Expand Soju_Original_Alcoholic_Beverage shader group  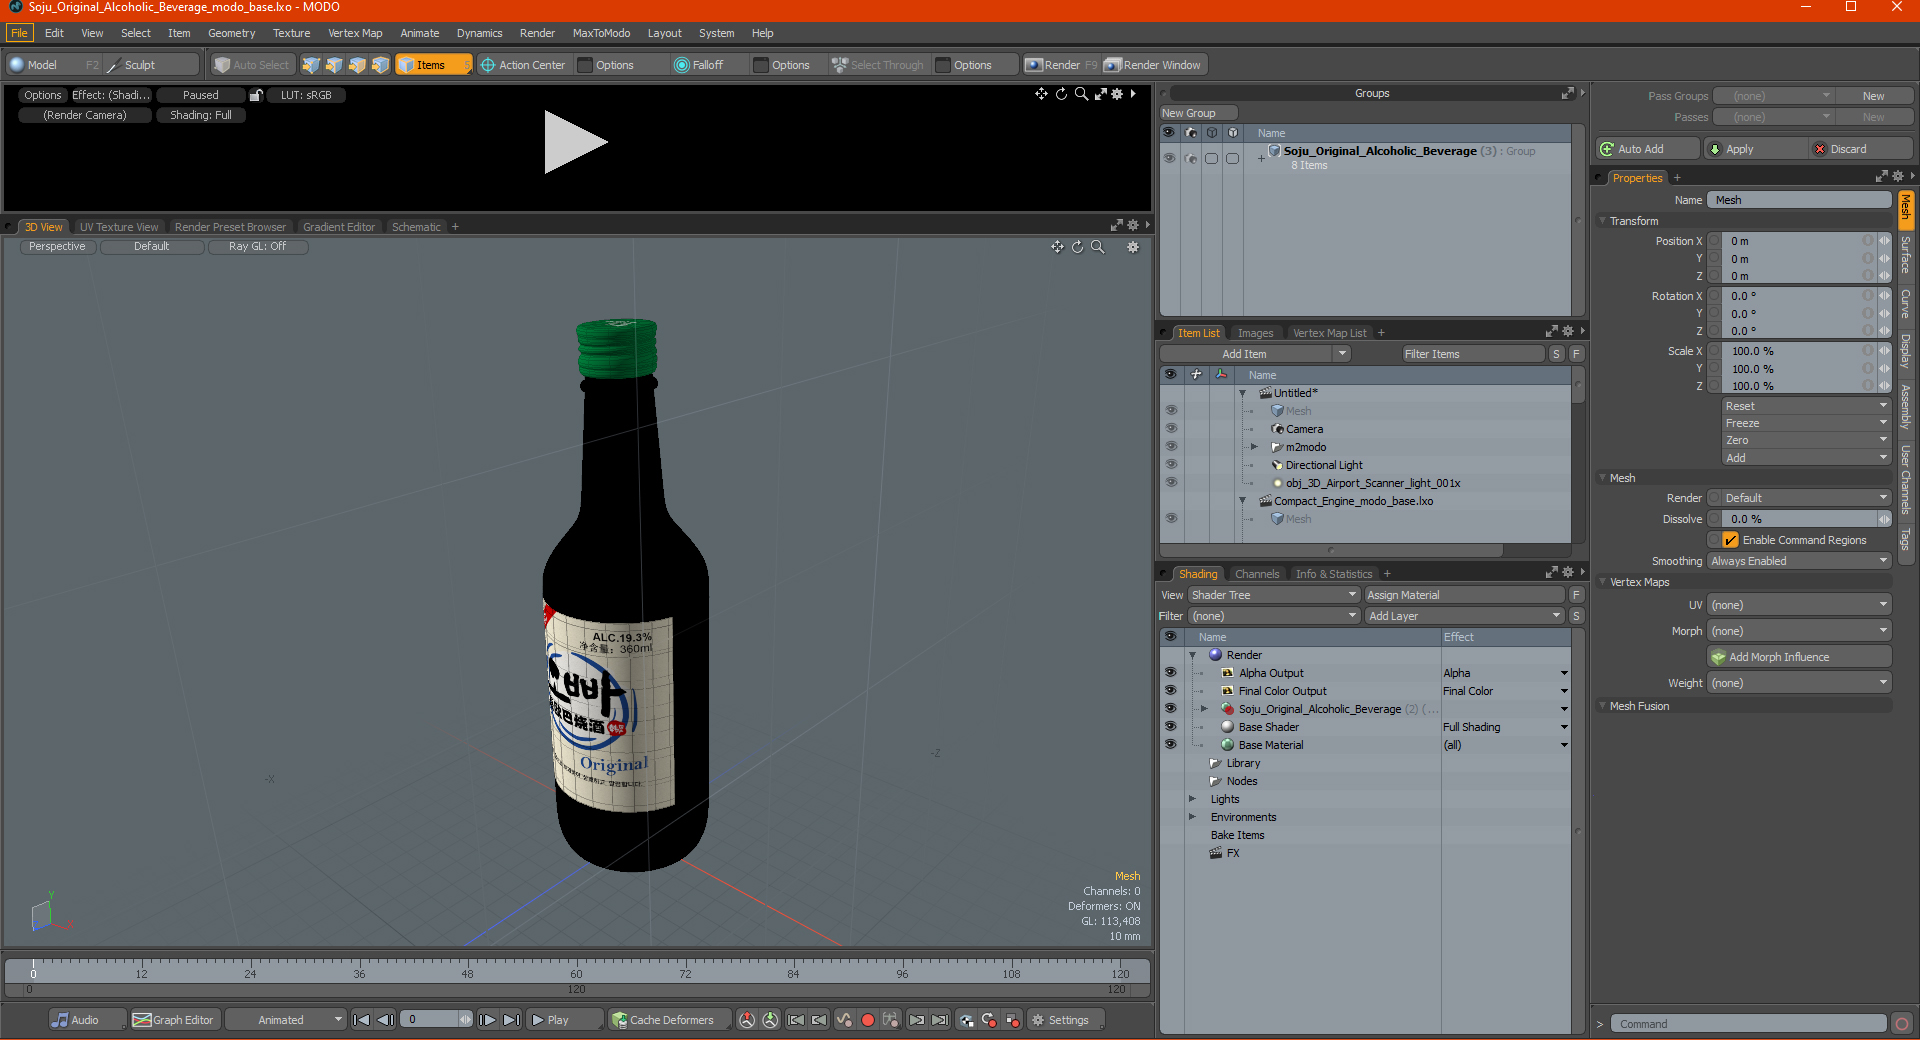tap(1204, 709)
